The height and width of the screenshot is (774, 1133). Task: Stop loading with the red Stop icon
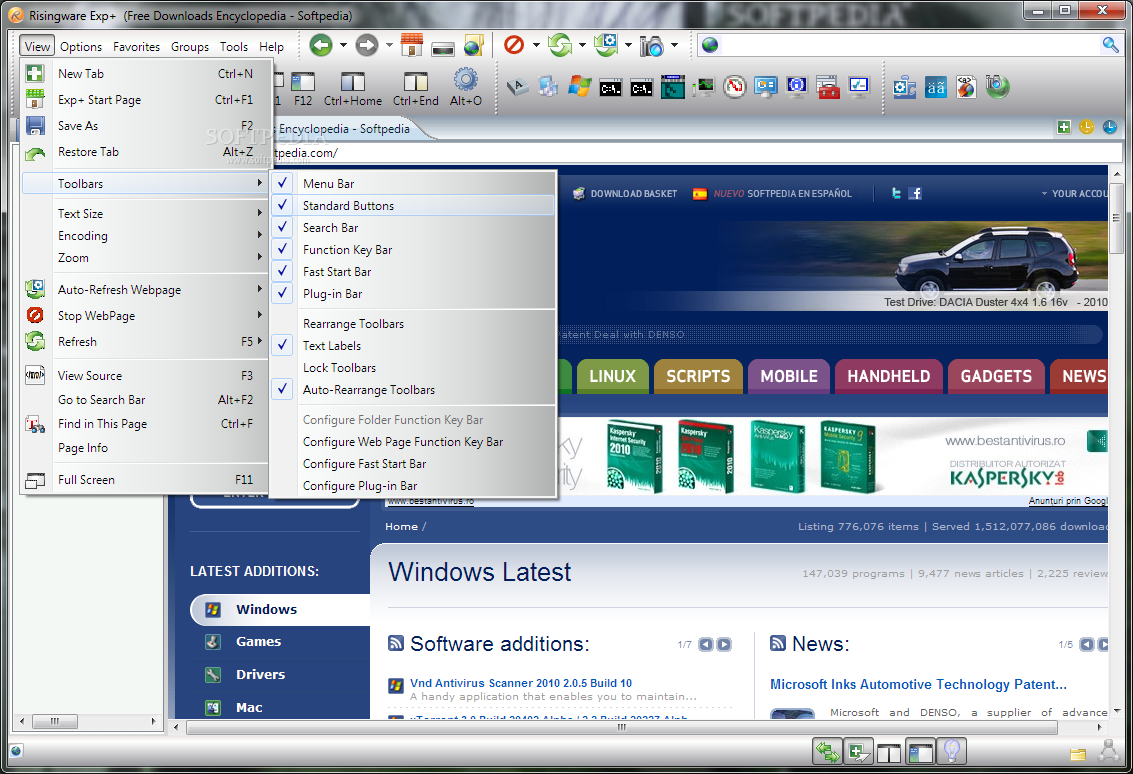[514, 45]
